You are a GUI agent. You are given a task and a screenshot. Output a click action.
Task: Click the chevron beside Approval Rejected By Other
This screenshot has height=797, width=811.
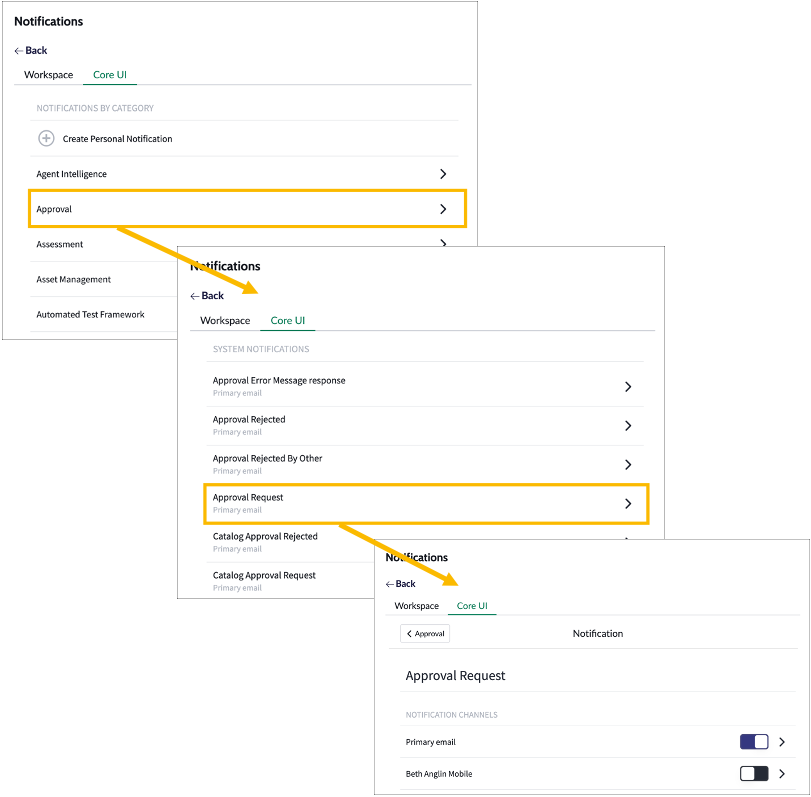click(628, 463)
